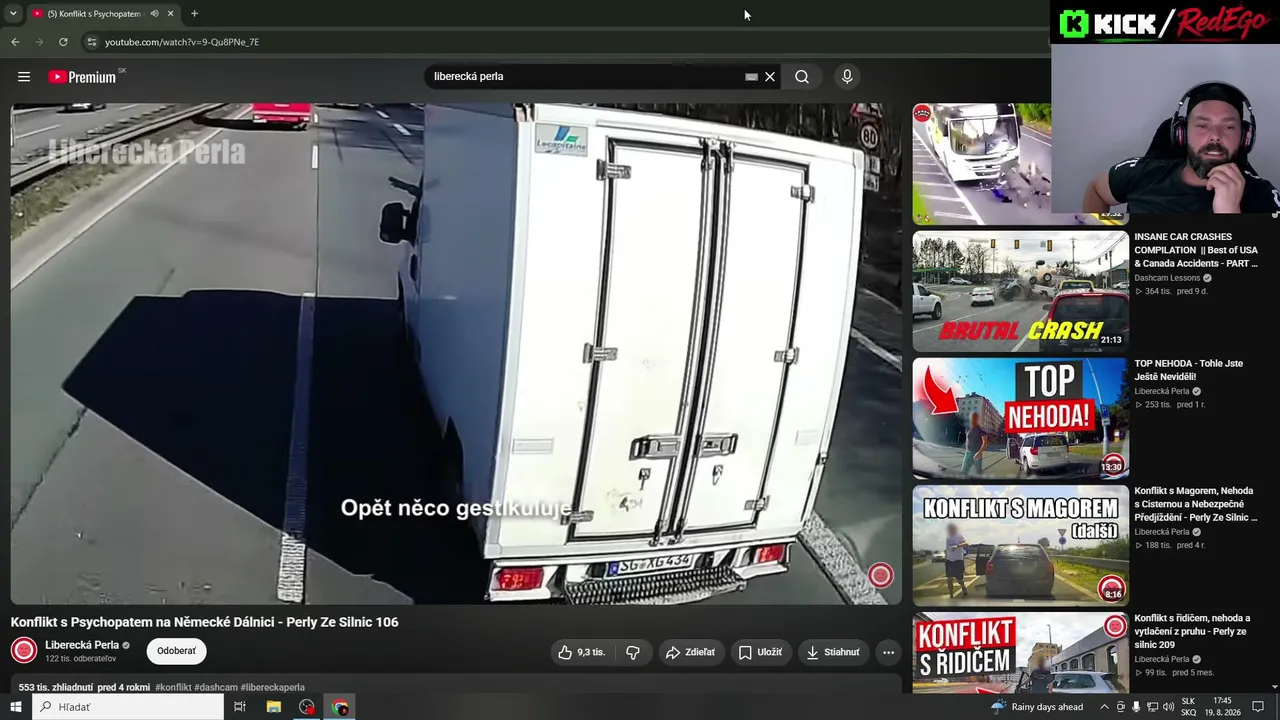The width and height of the screenshot is (1280, 720).
Task: Open more actions three-dot menu
Action: (888, 652)
